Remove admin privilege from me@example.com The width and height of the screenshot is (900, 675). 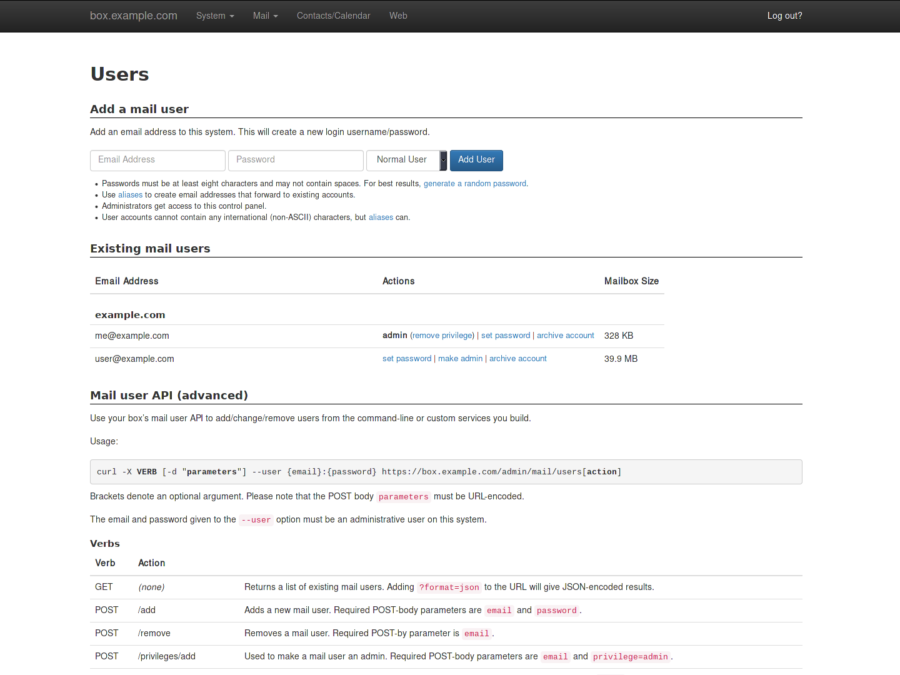coord(441,336)
